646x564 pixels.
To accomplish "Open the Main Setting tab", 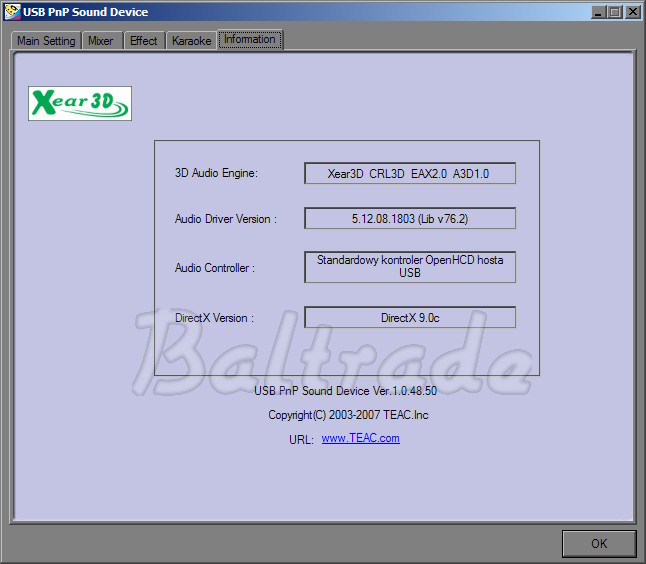I will [46, 41].
